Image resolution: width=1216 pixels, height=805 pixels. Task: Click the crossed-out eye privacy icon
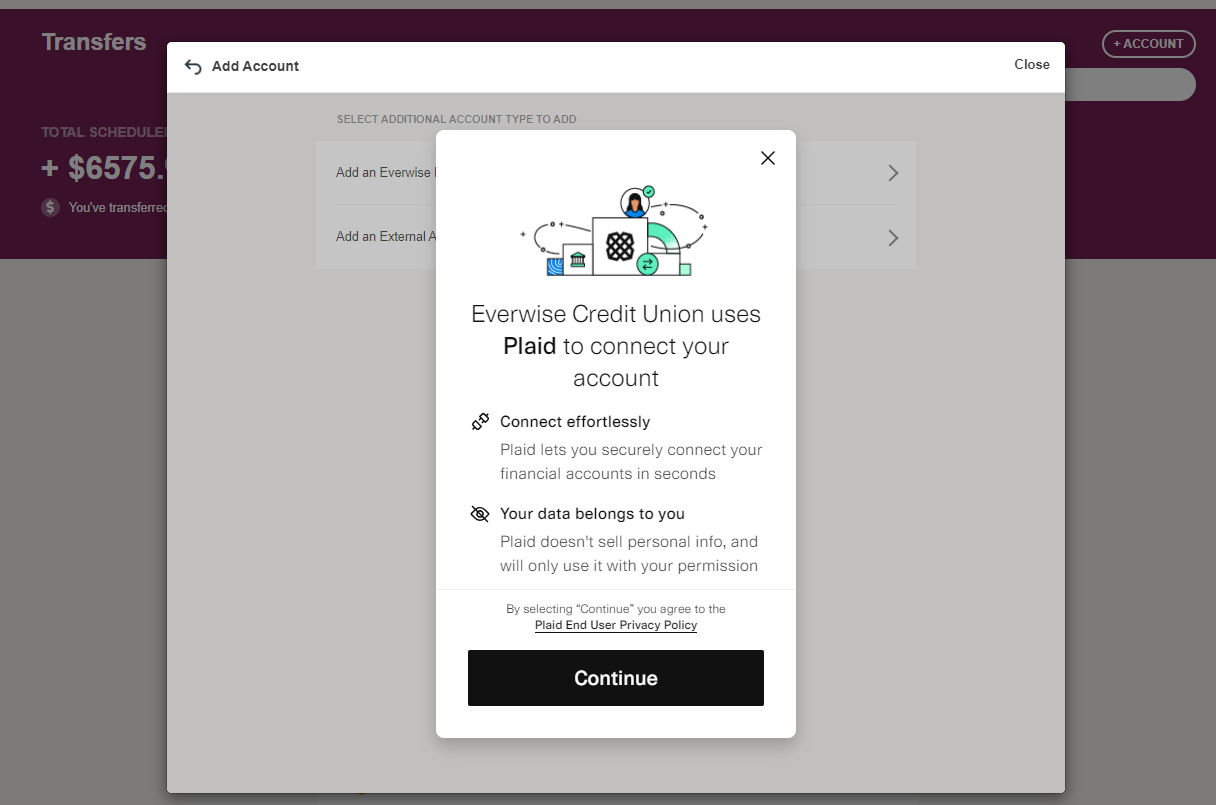(480, 514)
